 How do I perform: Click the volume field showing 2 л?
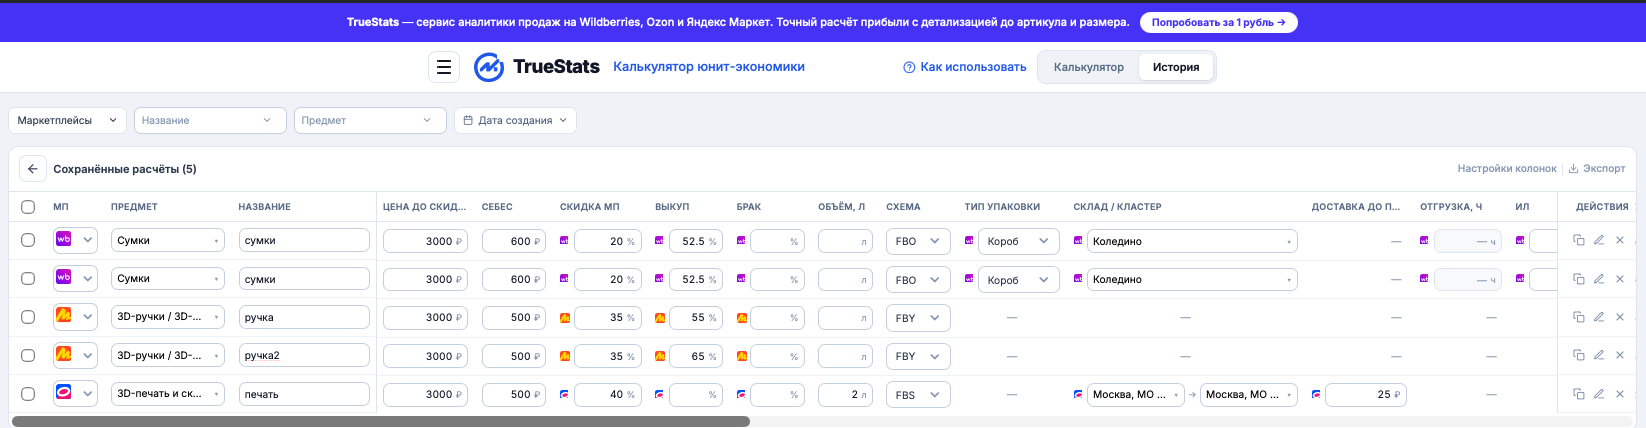pyautogui.click(x=845, y=394)
